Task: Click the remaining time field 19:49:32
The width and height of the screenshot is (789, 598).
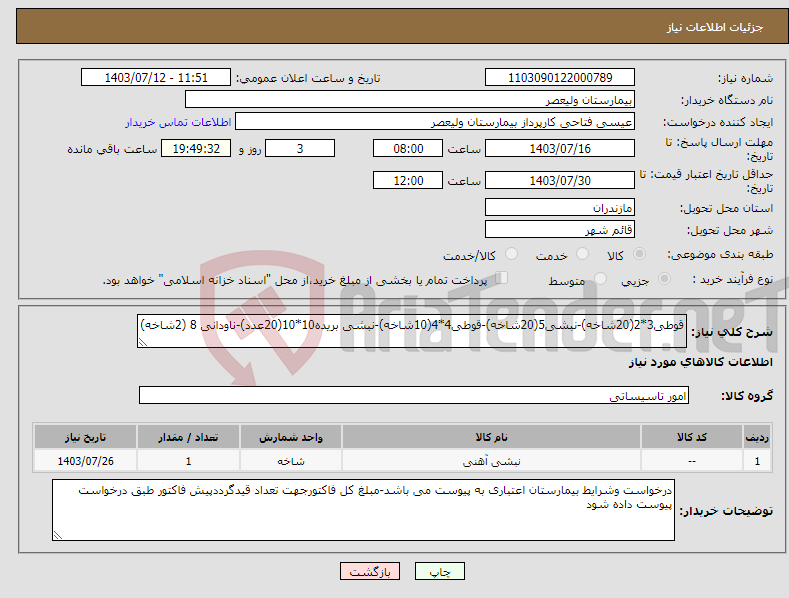Action: coord(196,148)
